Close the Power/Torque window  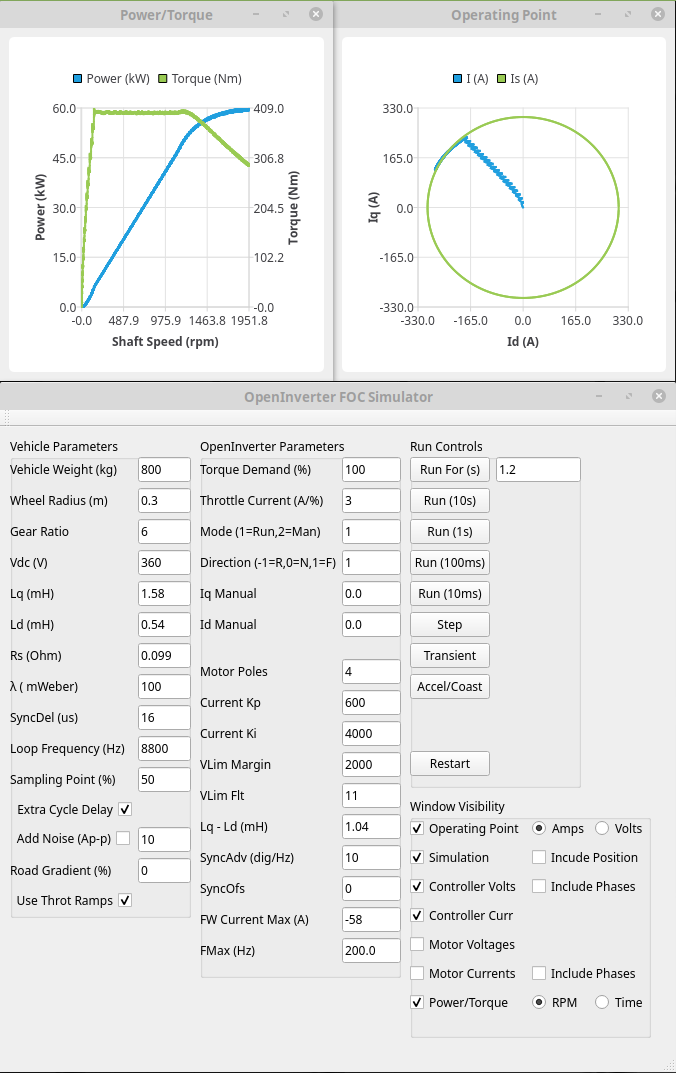tap(316, 14)
